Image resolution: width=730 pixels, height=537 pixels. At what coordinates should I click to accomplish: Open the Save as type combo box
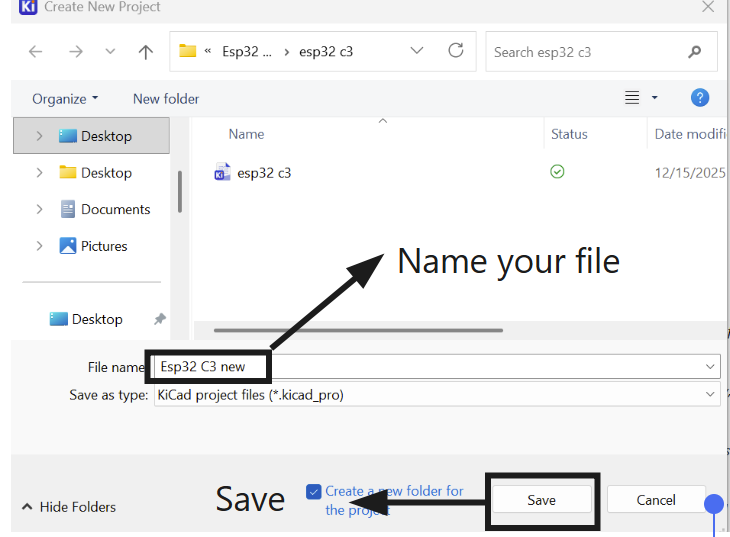click(437, 394)
